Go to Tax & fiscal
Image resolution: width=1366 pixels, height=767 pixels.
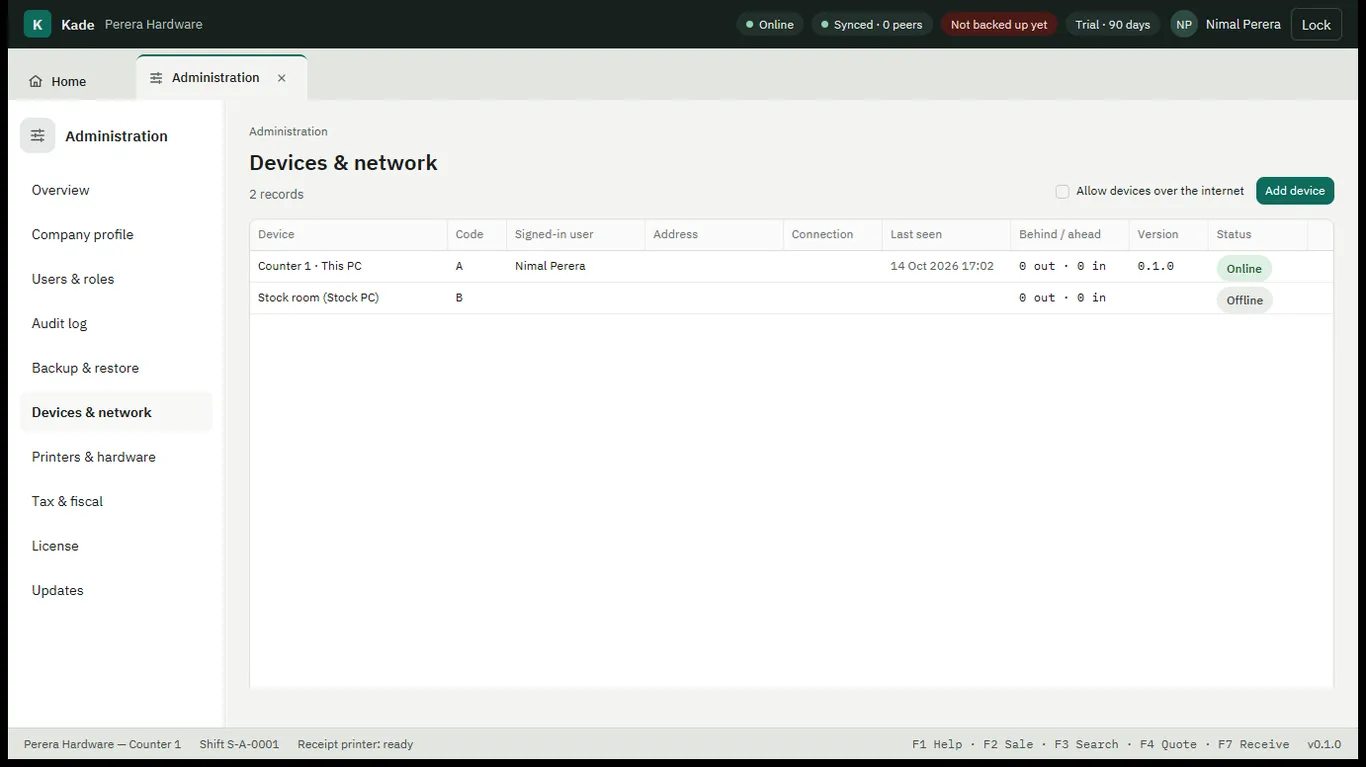116,501
